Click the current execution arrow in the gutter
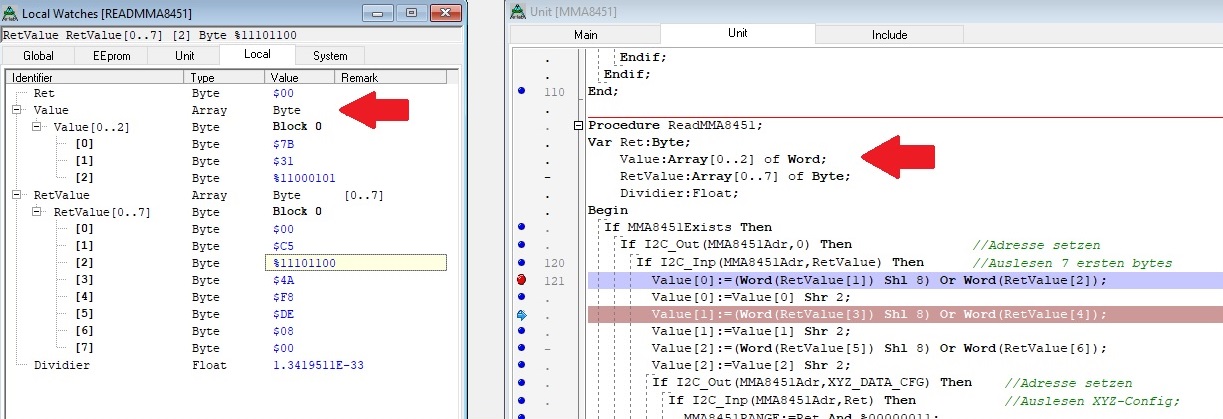Viewport: 1223px width, 419px height. pos(521,314)
